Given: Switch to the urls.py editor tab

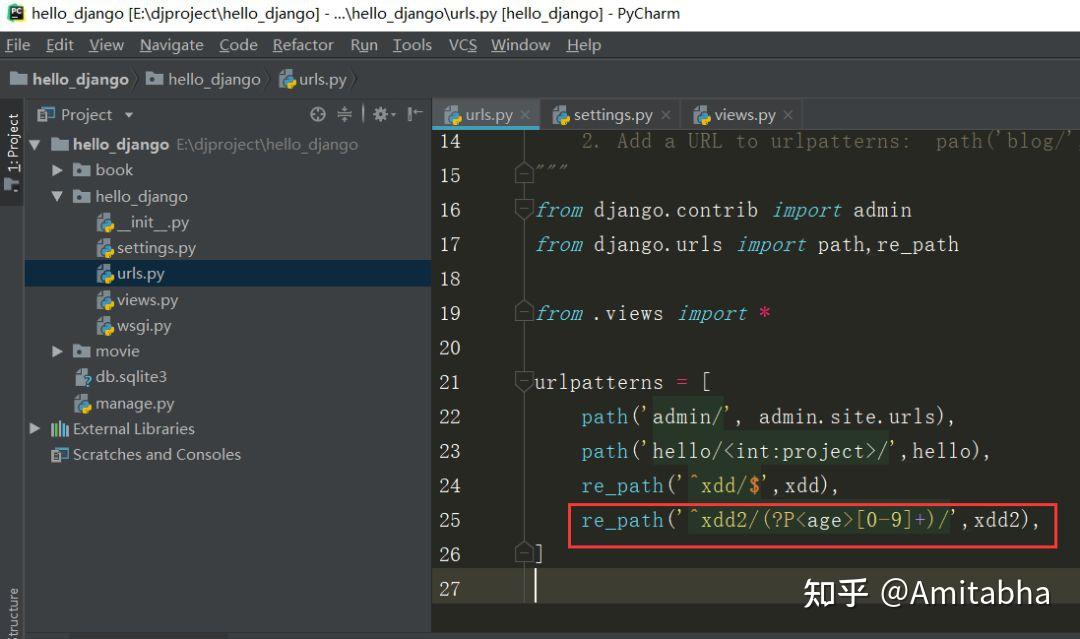Looking at the screenshot, I should click(x=487, y=115).
